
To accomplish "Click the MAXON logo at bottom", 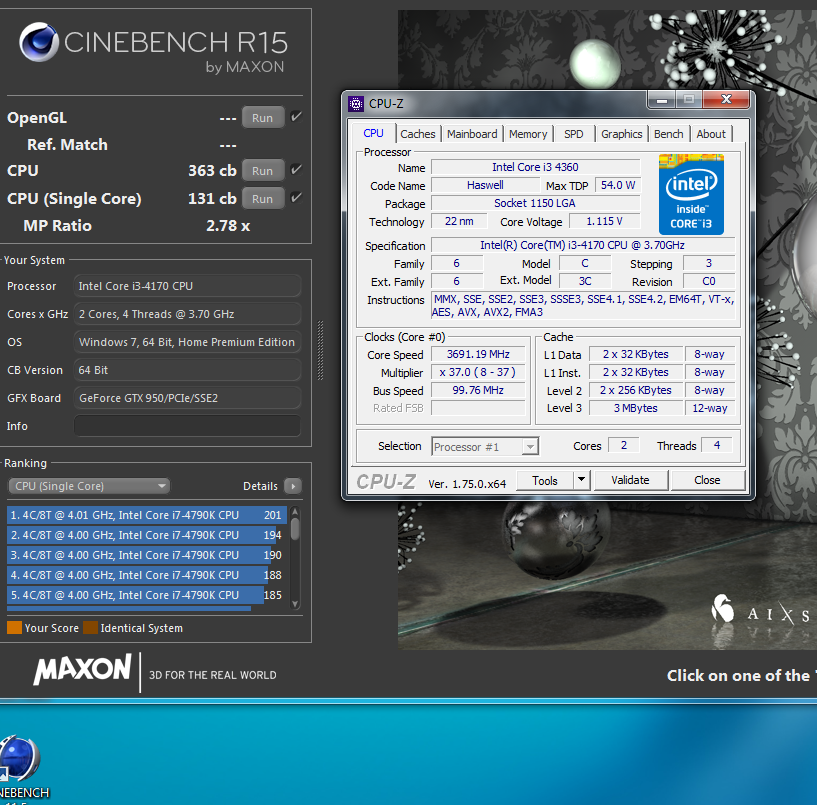I will 82,668.
